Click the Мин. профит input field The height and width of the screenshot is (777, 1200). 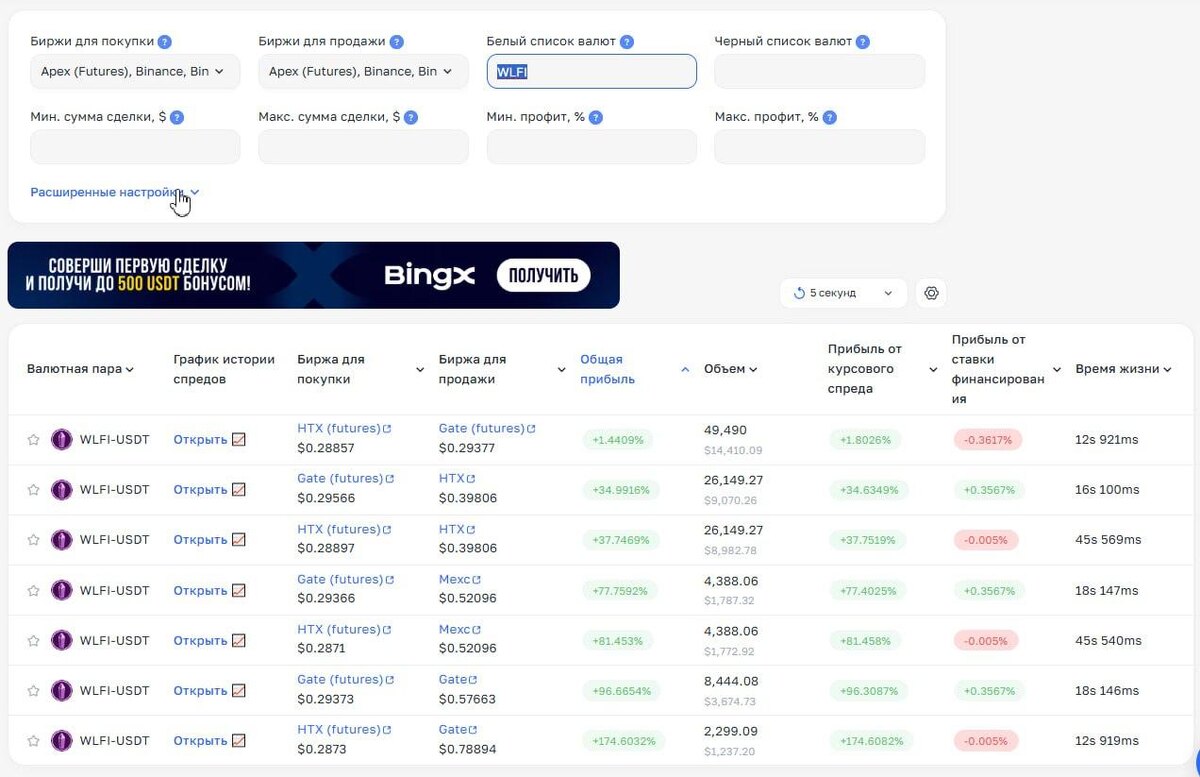(591, 147)
